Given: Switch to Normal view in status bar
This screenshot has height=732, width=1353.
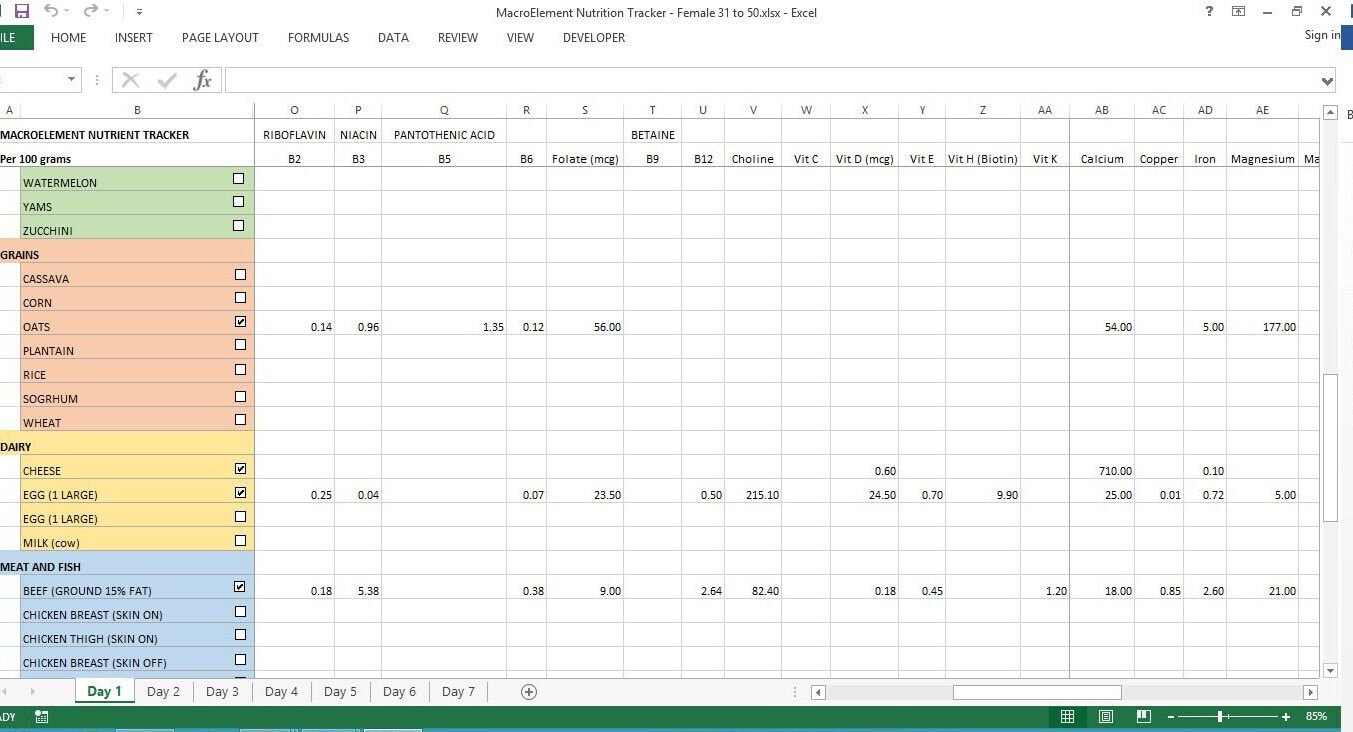Looking at the screenshot, I should [x=1067, y=717].
